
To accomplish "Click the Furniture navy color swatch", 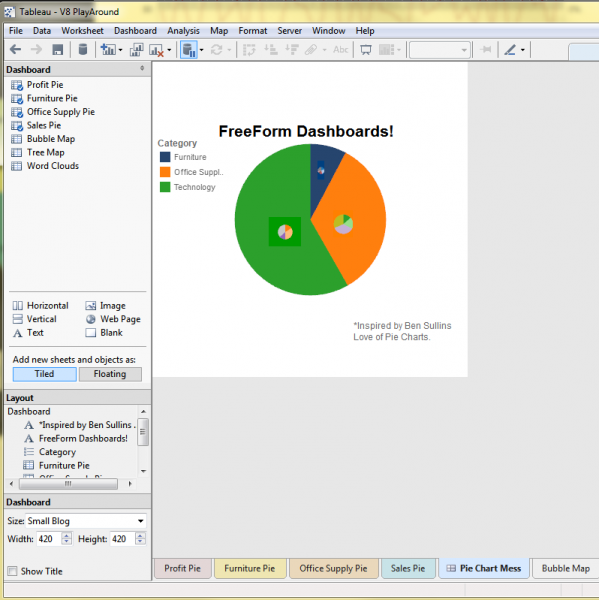I will [x=165, y=157].
